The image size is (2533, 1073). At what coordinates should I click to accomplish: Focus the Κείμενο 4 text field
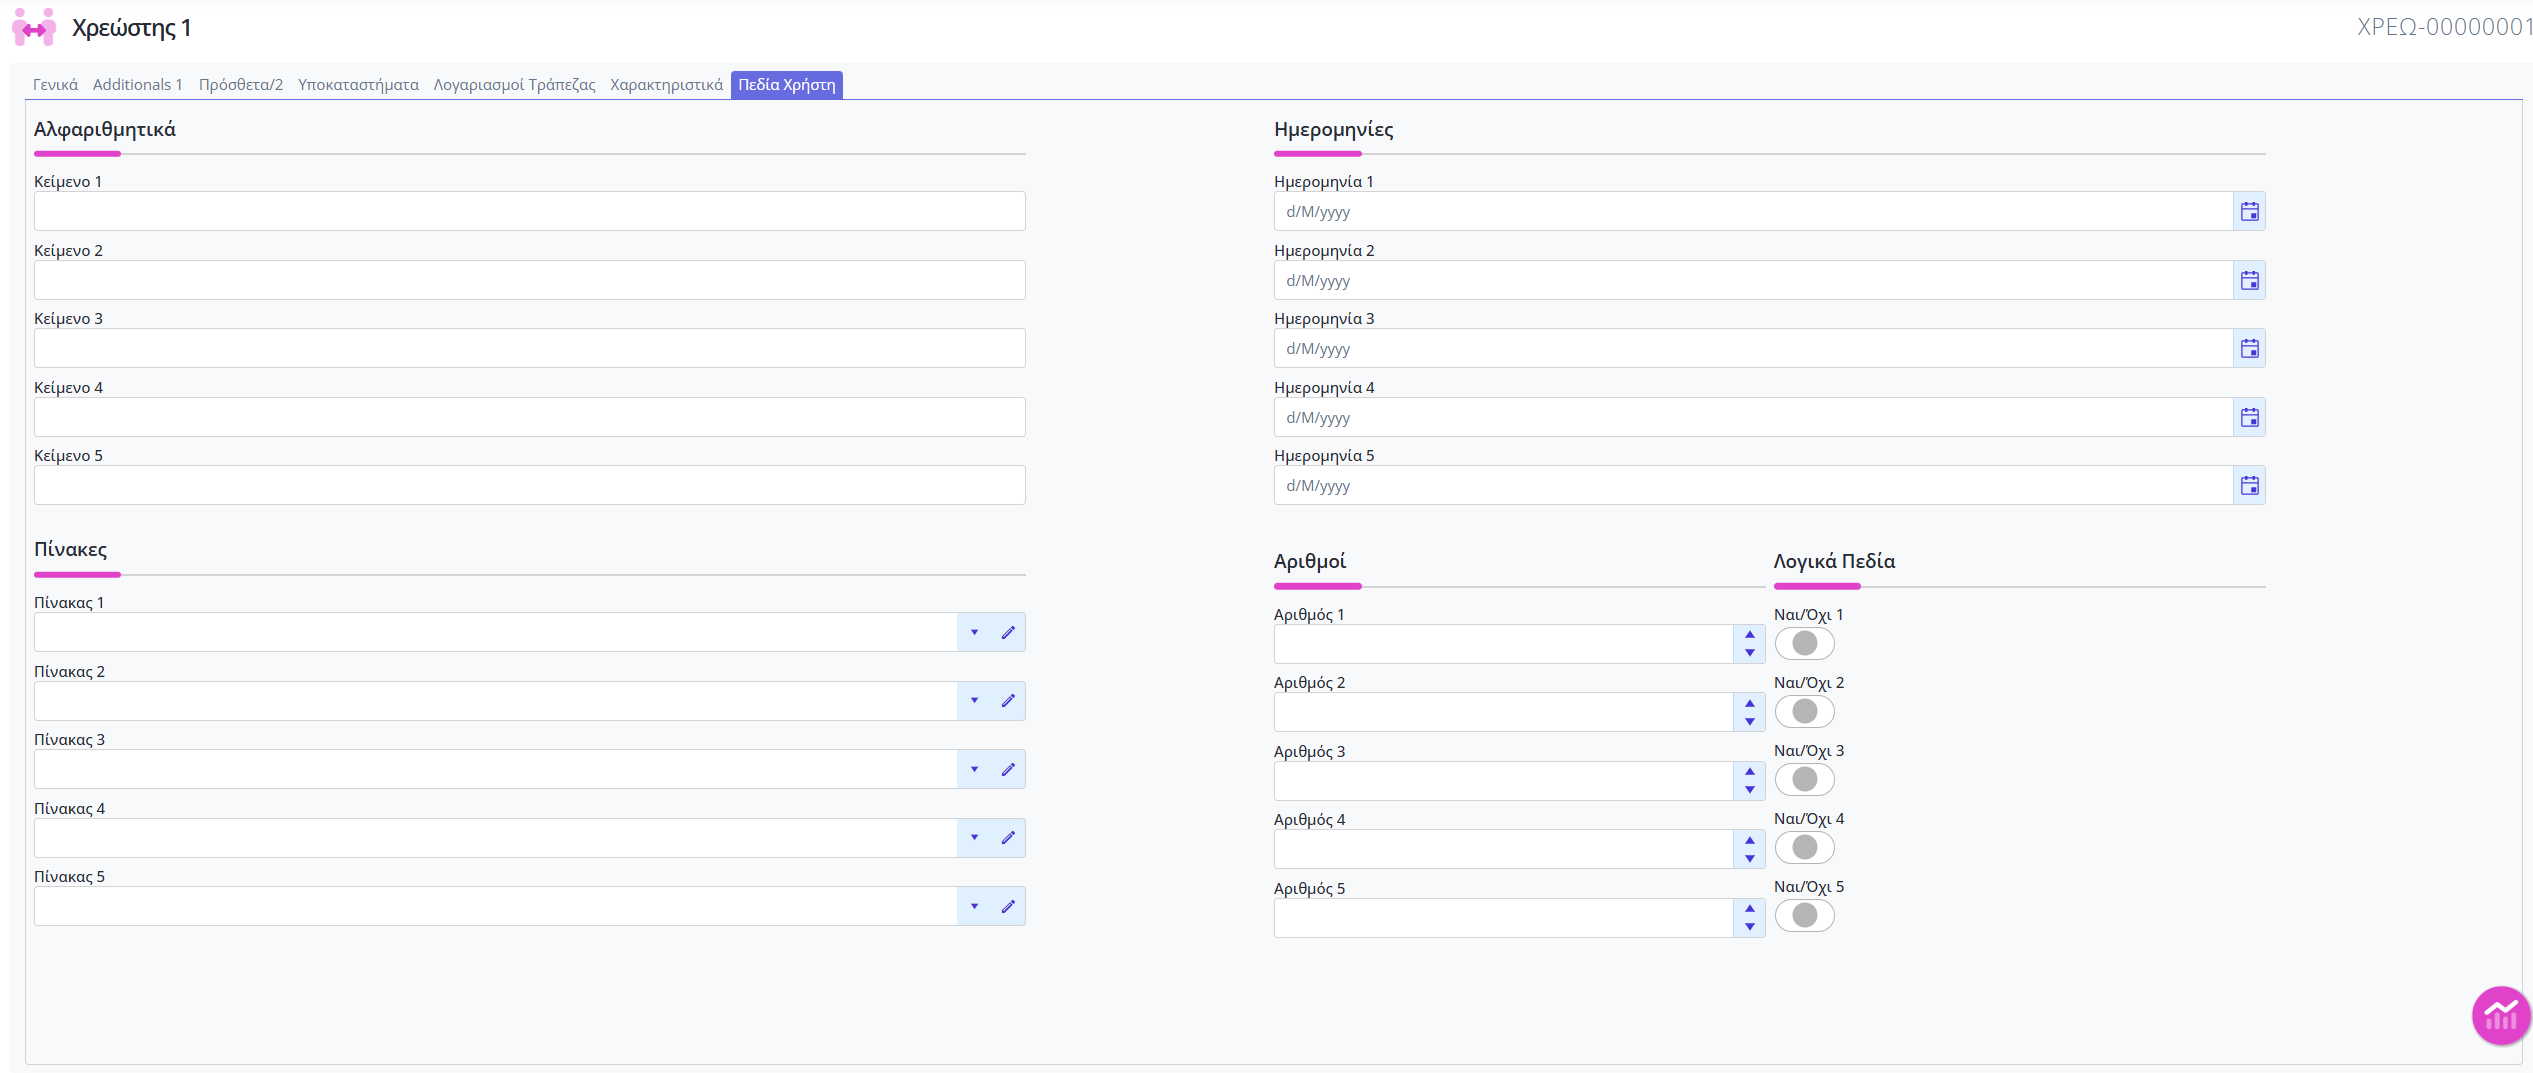click(x=530, y=417)
